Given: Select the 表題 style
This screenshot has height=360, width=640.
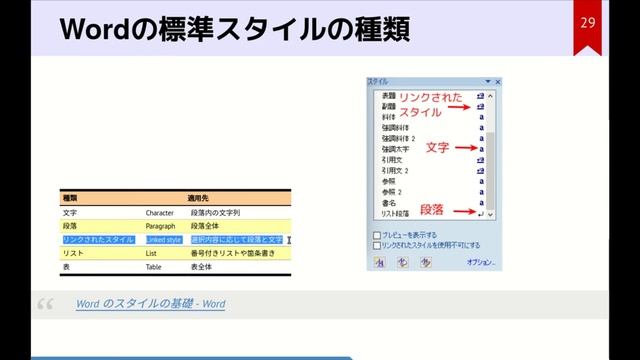Looking at the screenshot, I should pyautogui.click(x=389, y=96).
